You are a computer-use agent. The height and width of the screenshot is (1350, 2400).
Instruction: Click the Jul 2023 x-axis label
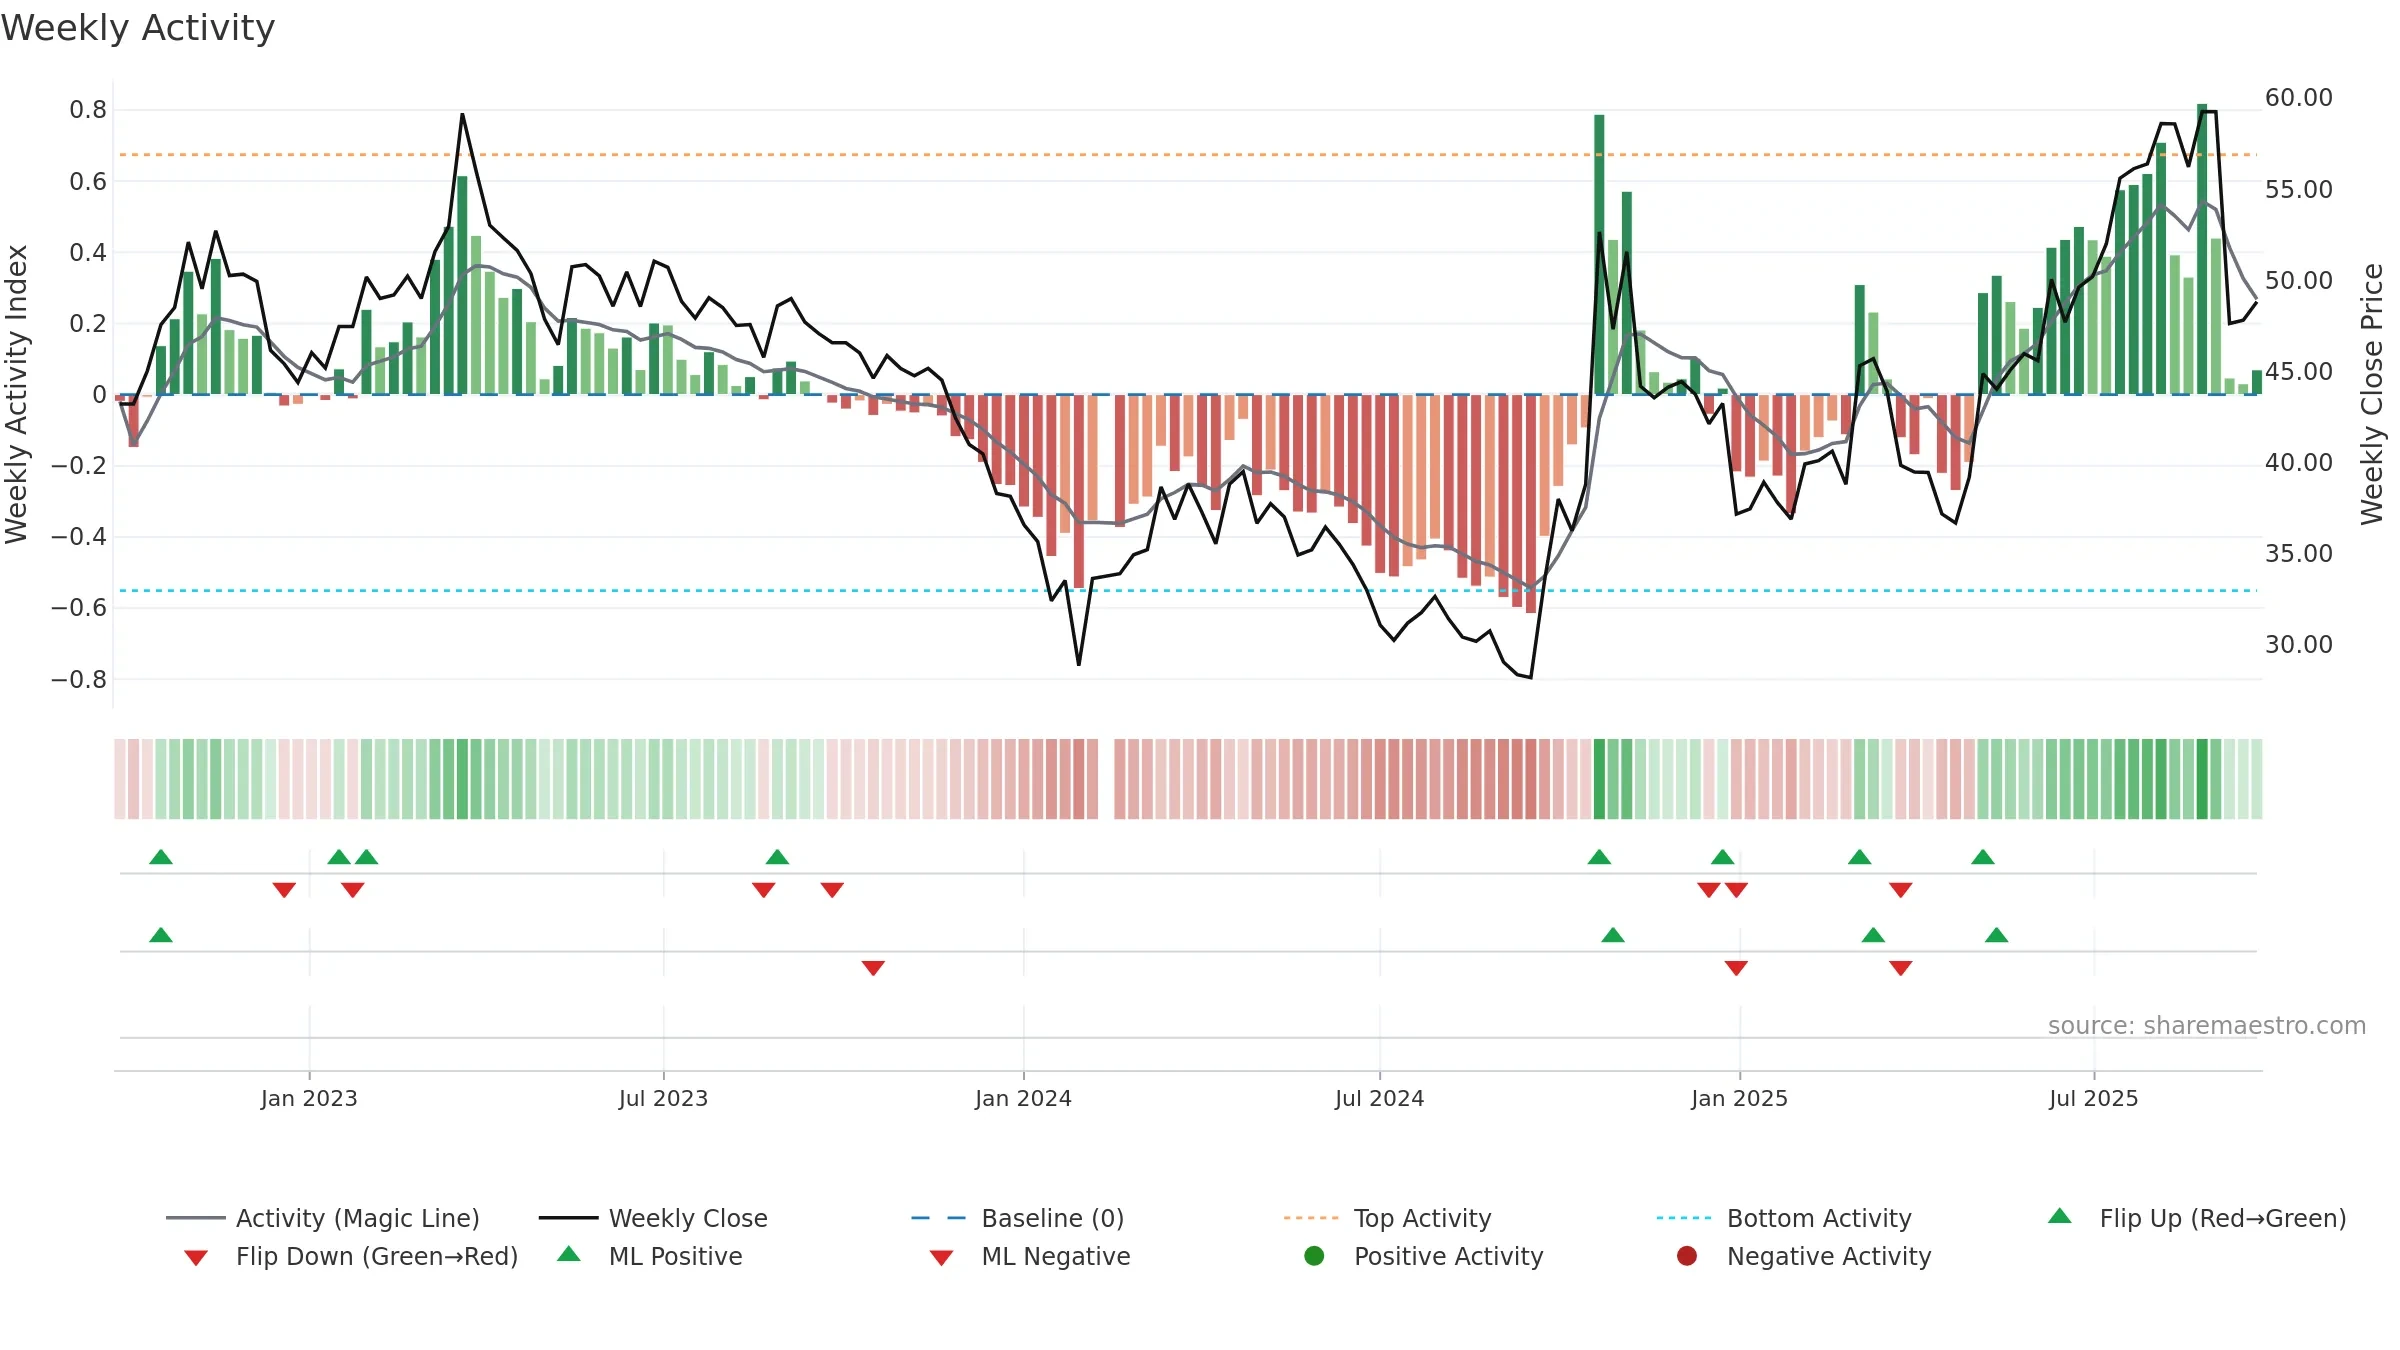coord(663,1098)
